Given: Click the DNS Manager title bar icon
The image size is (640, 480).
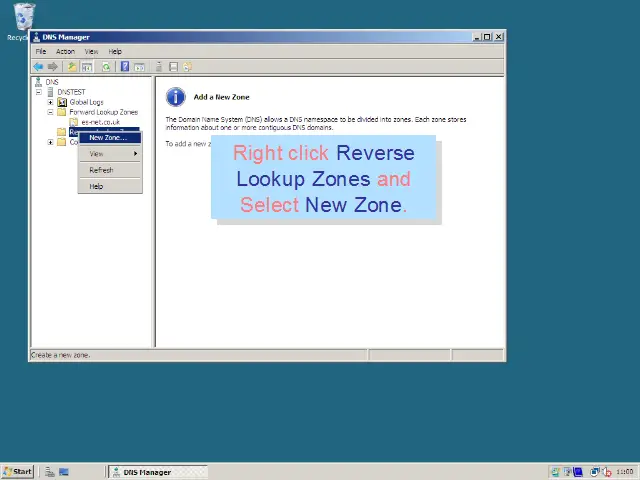Looking at the screenshot, I should pyautogui.click(x=36, y=37).
